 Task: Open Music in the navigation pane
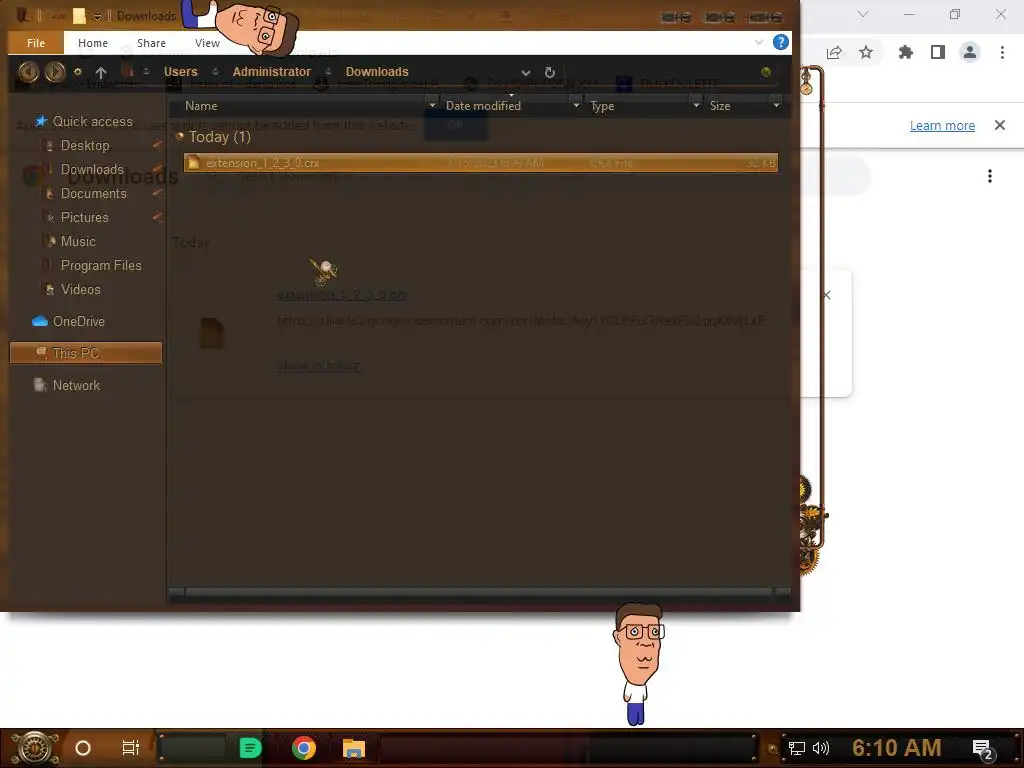pos(78,242)
